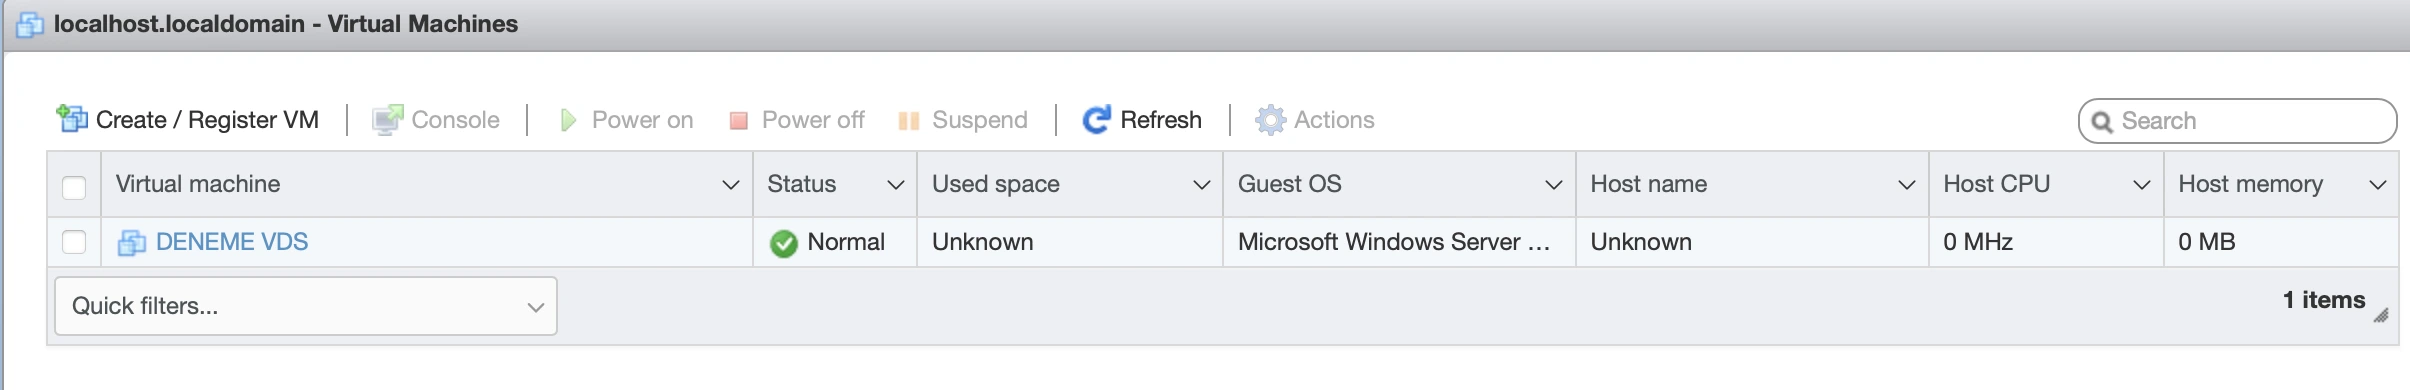The height and width of the screenshot is (390, 2410).
Task: Open the Quick filters dropdown
Action: [306, 306]
